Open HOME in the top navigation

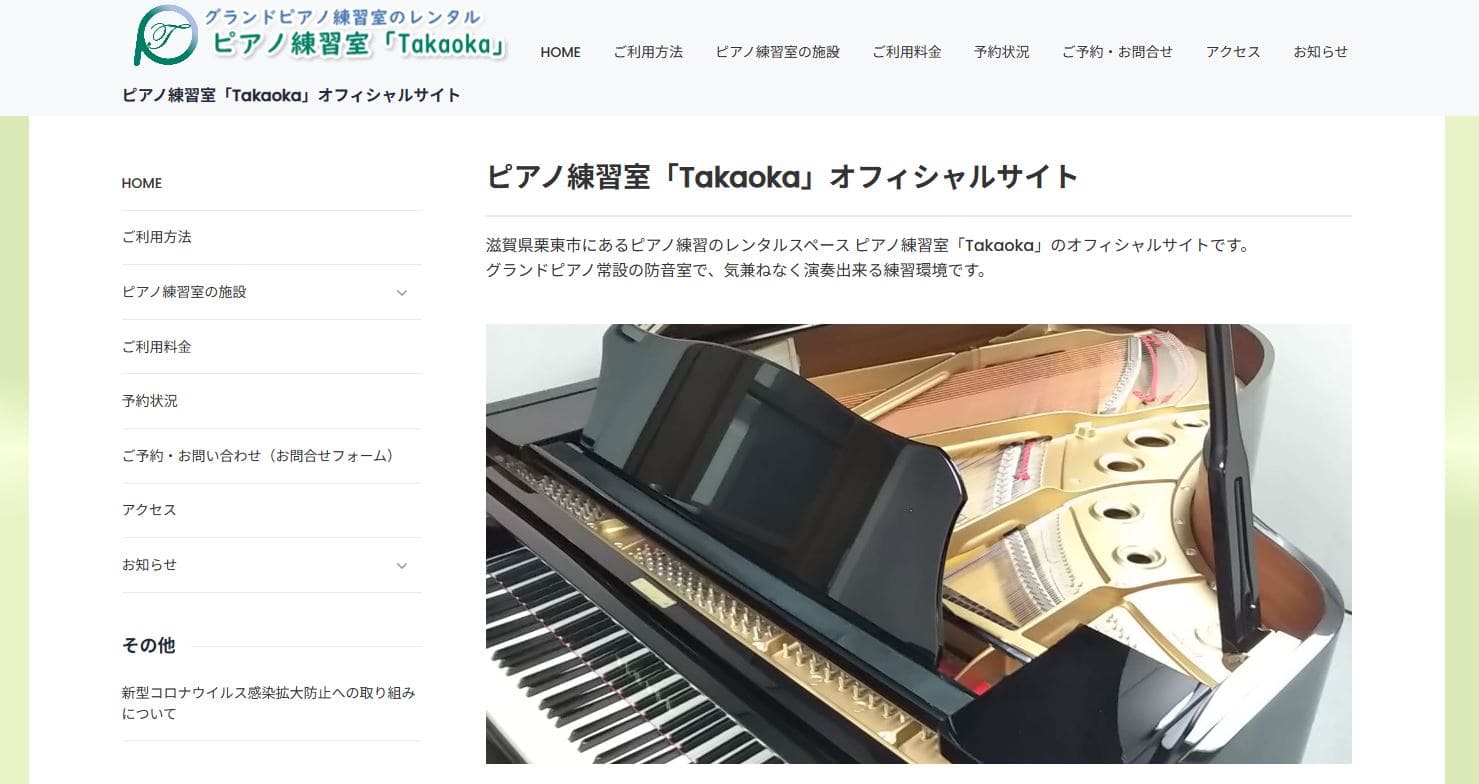coord(560,52)
